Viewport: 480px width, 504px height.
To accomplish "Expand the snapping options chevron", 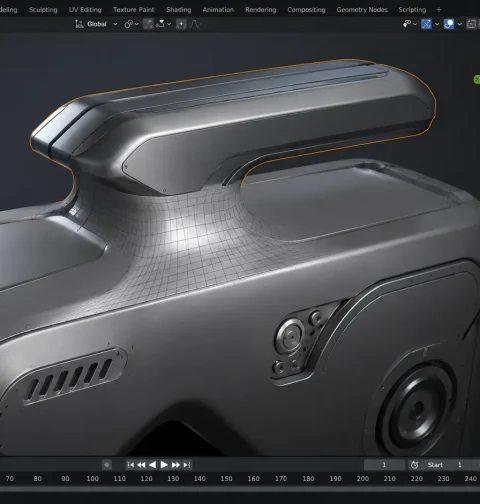I will (x=169, y=24).
